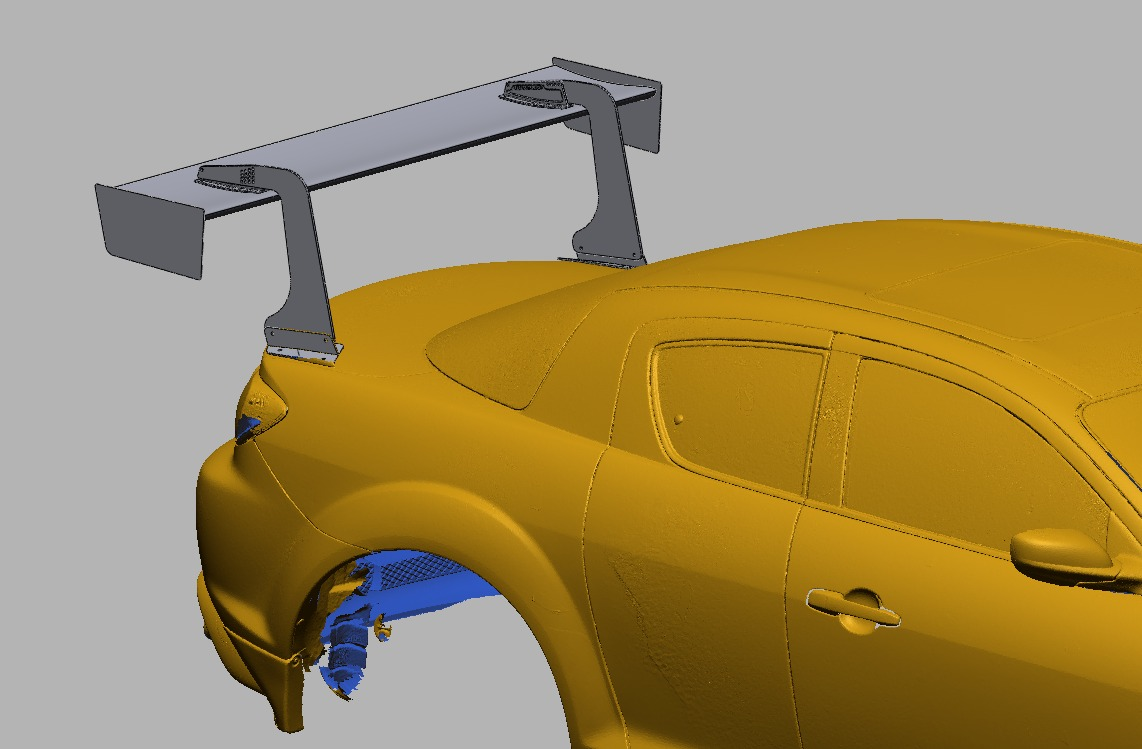Click the near upright's base mounting bracket
The height and width of the screenshot is (749, 1142).
pos(304,353)
